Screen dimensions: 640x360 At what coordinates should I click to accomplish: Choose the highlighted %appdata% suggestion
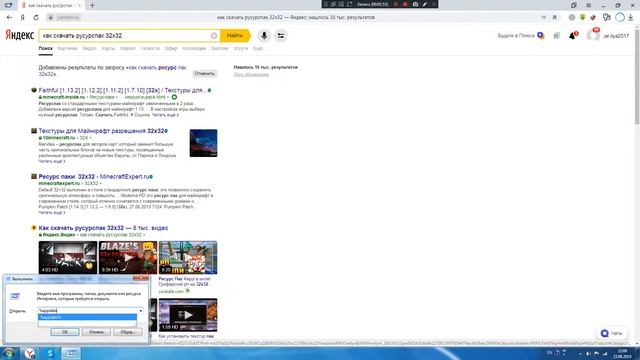(x=87, y=317)
